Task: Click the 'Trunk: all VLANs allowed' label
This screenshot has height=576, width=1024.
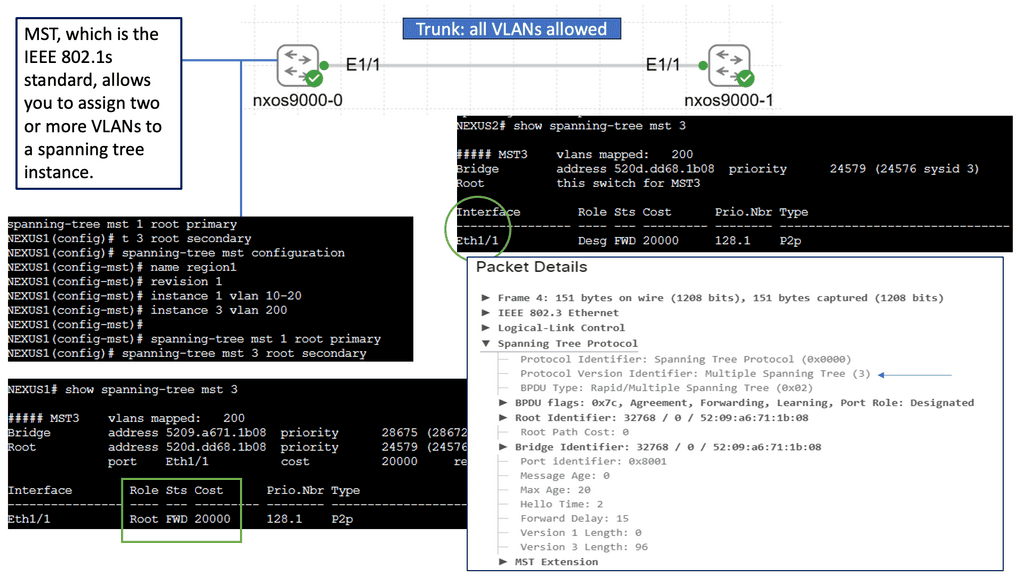Action: (511, 29)
